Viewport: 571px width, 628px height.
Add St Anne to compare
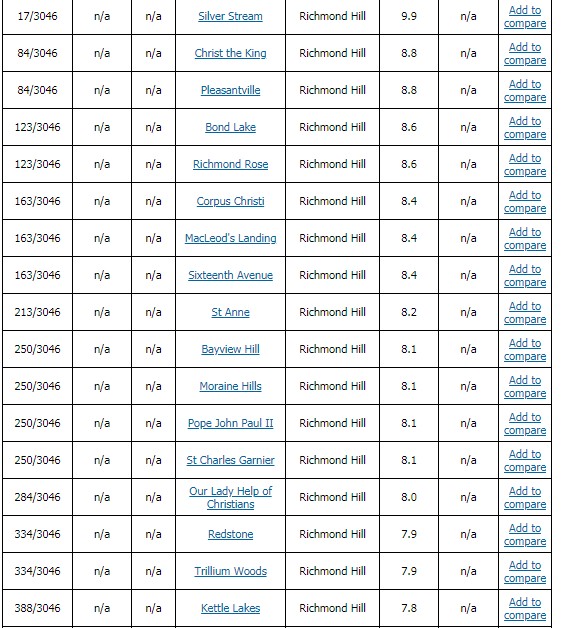[x=525, y=312]
